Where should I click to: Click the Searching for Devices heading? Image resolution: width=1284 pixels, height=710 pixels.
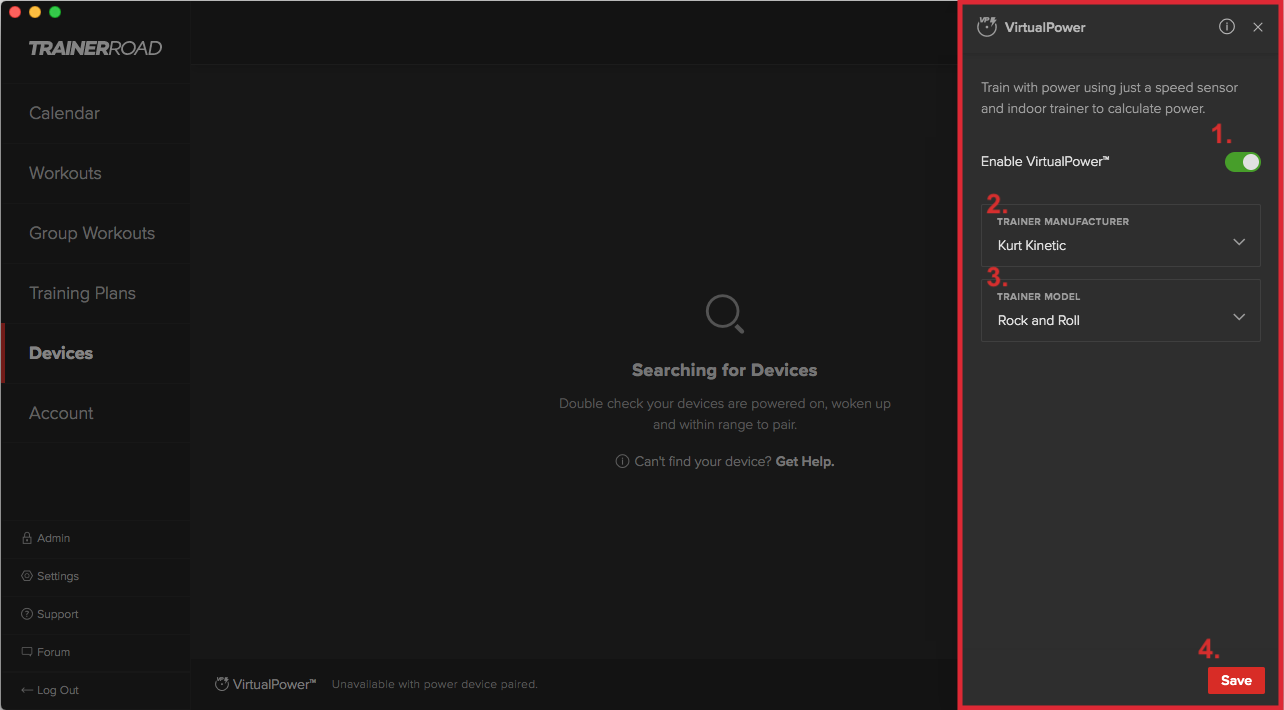(724, 370)
